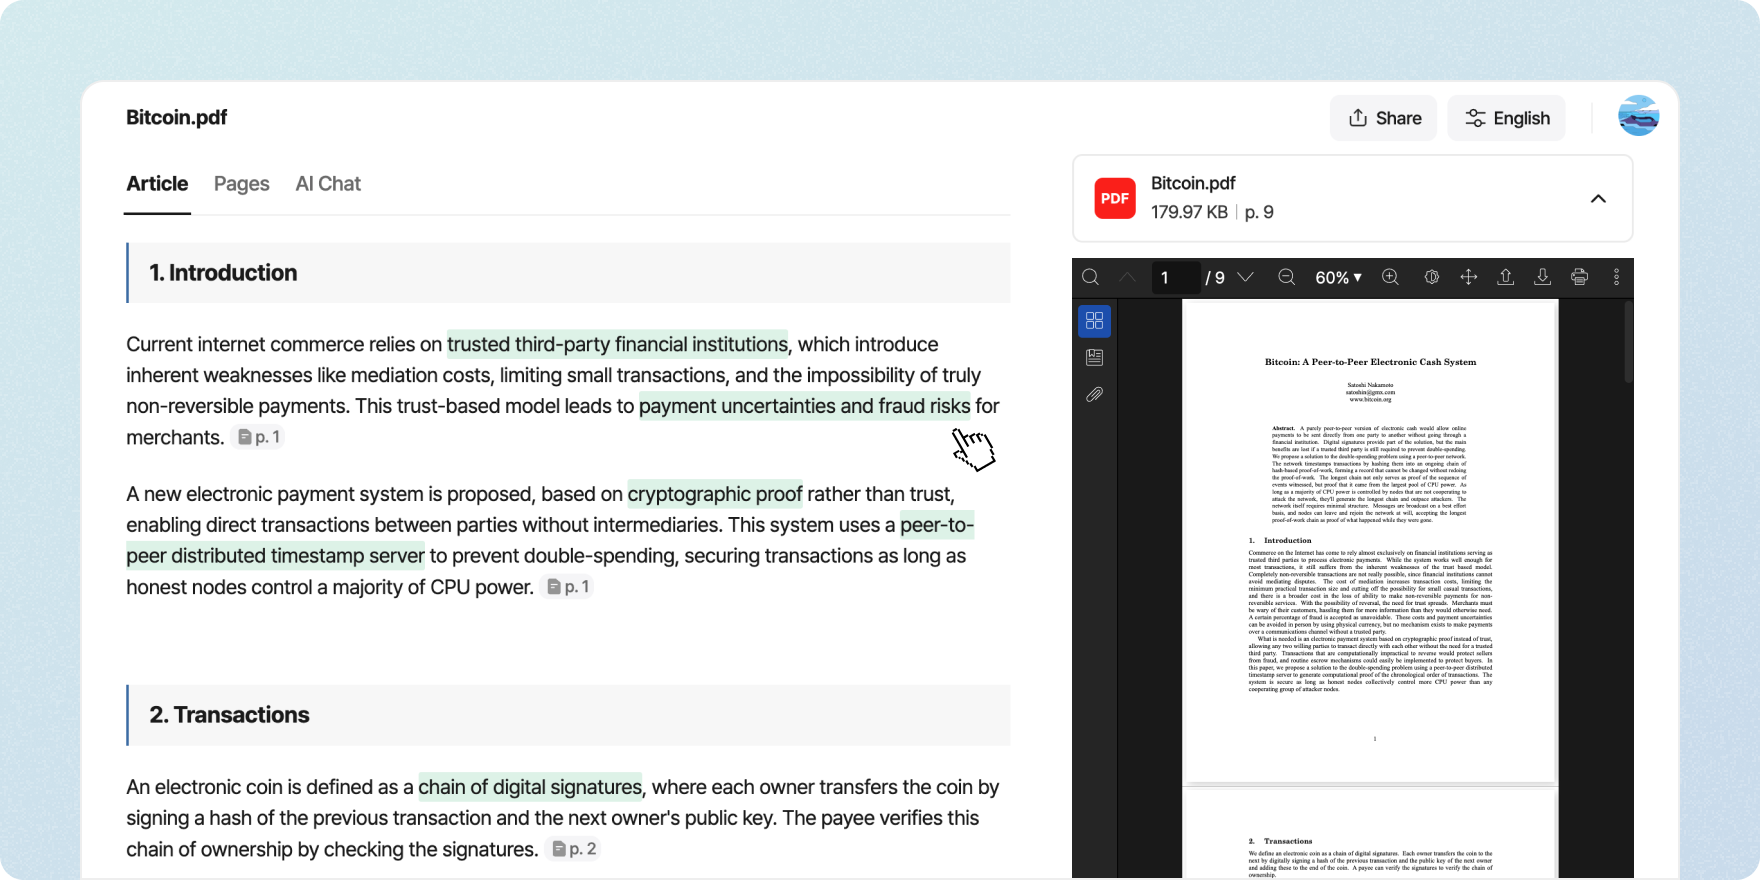Open the p.2 citation under Transactions
The image size is (1760, 880).
[x=573, y=849]
